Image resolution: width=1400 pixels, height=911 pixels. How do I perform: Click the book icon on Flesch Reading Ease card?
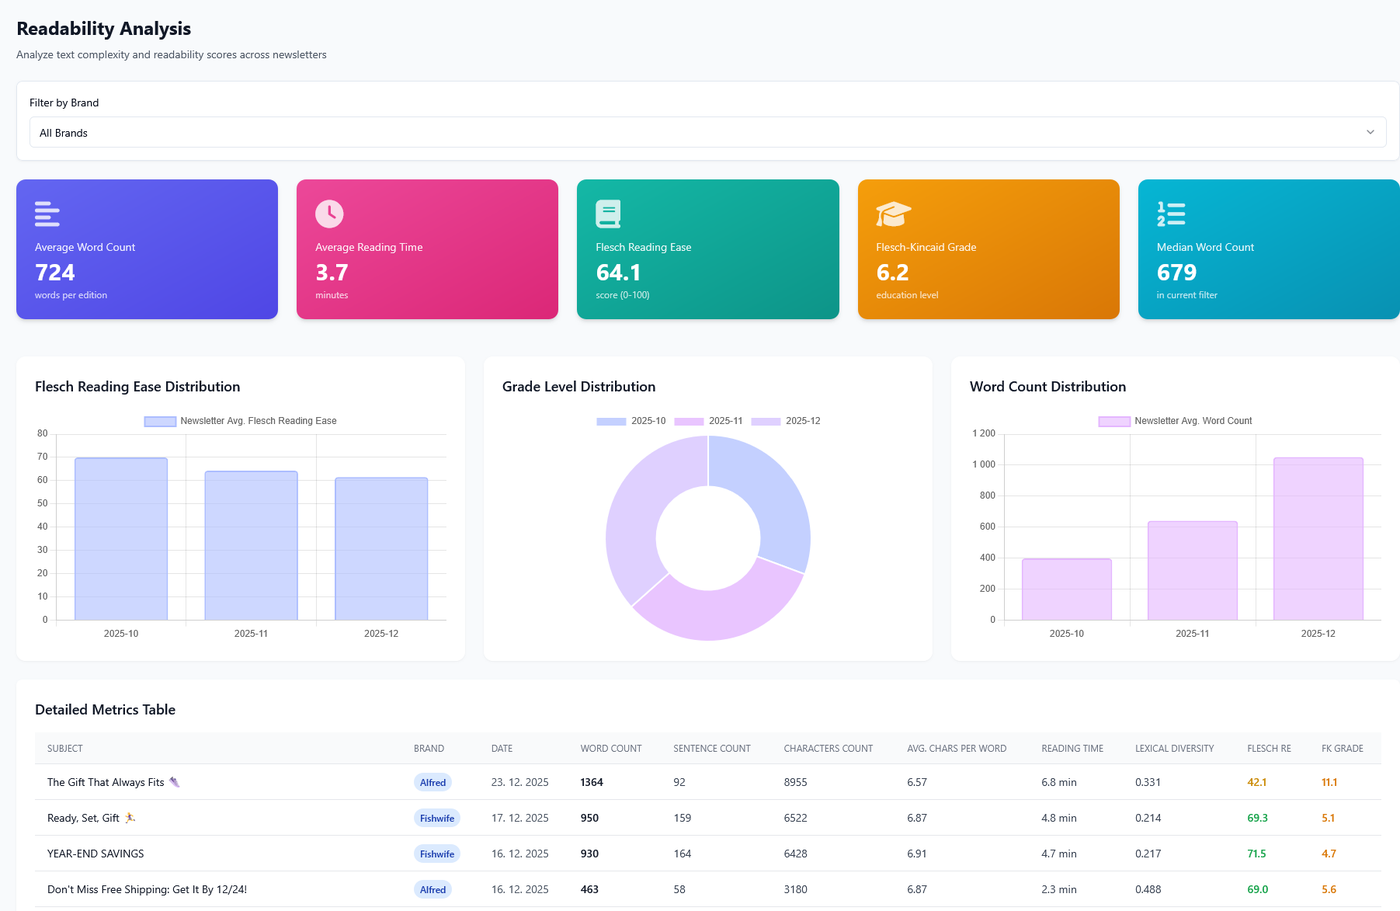pos(608,214)
